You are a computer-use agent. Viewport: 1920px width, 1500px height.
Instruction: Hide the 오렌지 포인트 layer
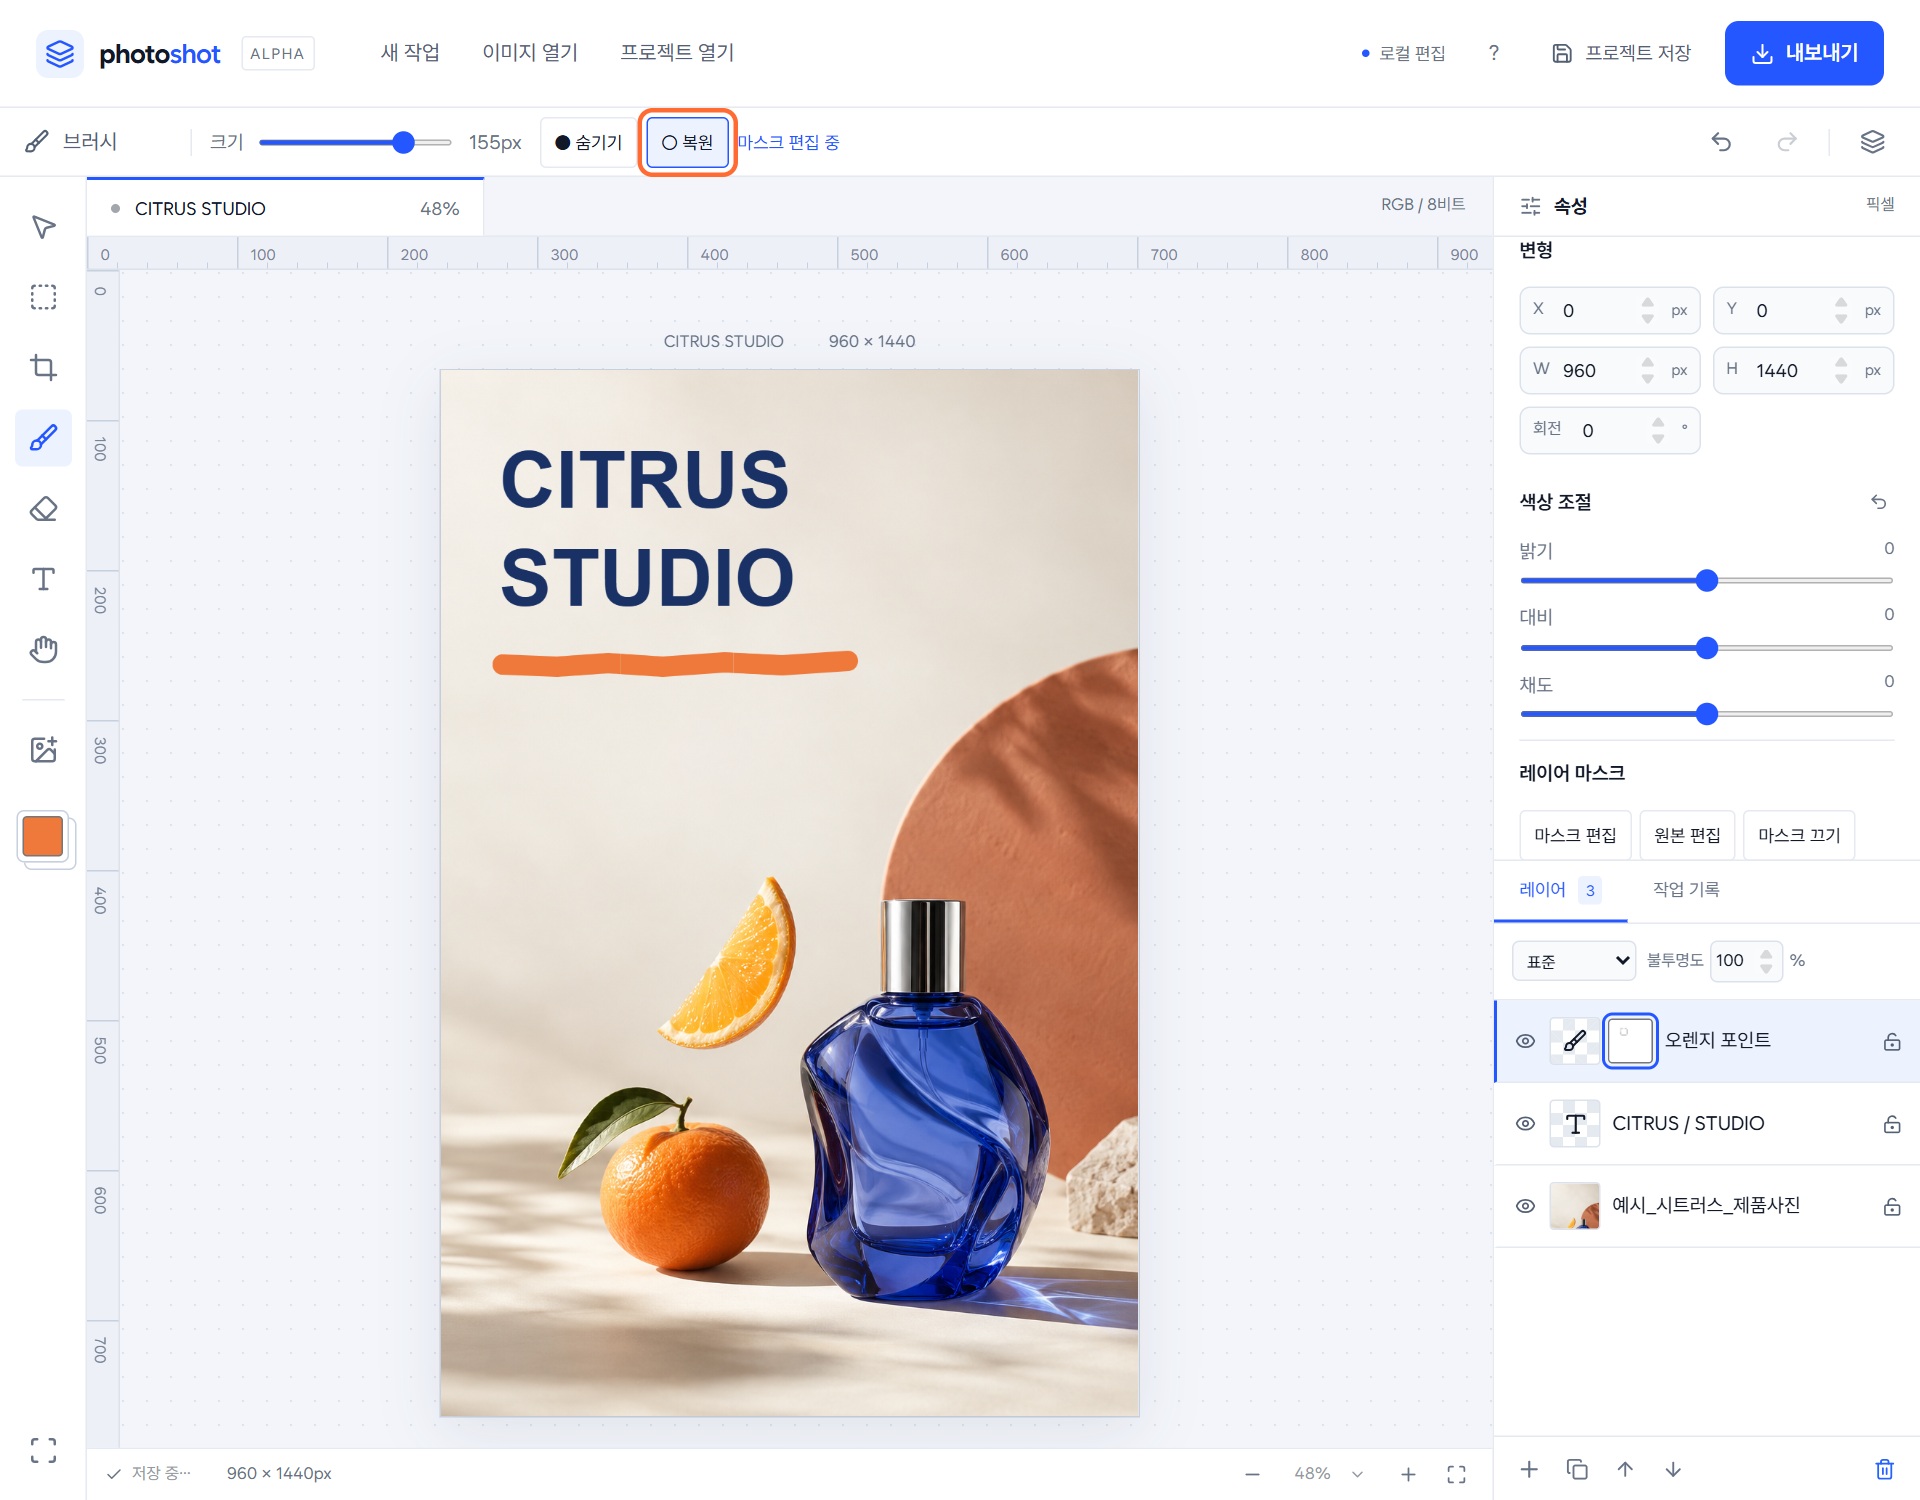[x=1525, y=1041]
